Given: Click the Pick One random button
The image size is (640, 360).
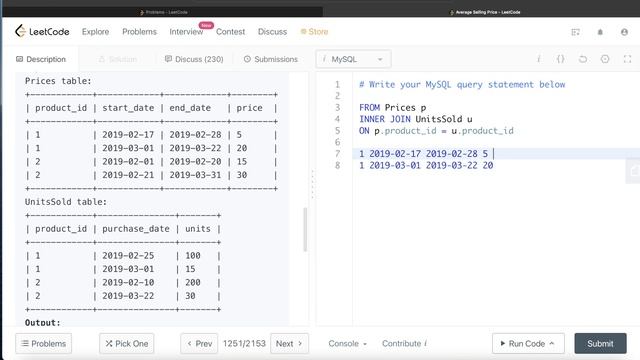Looking at the screenshot, I should point(127,344).
